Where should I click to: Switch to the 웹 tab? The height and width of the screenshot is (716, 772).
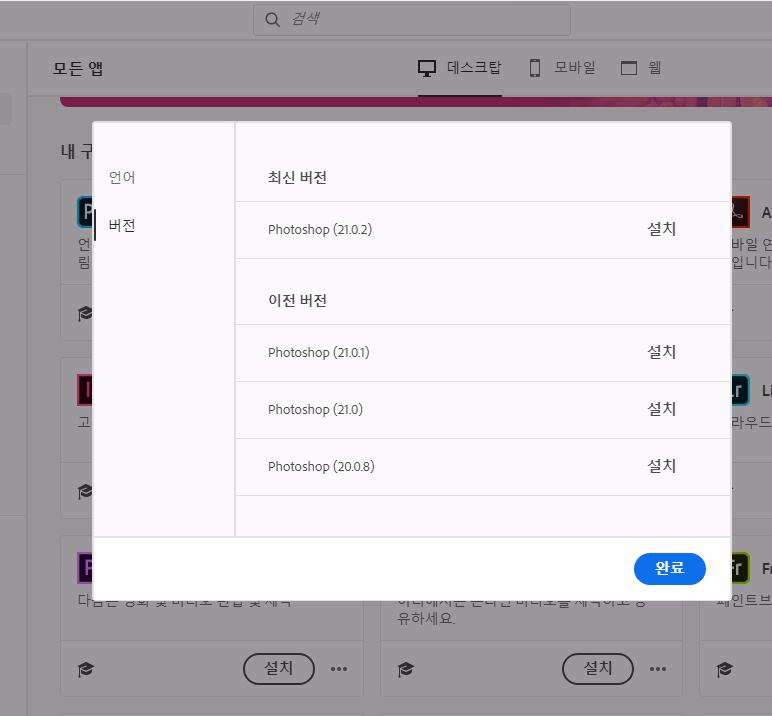[655, 68]
